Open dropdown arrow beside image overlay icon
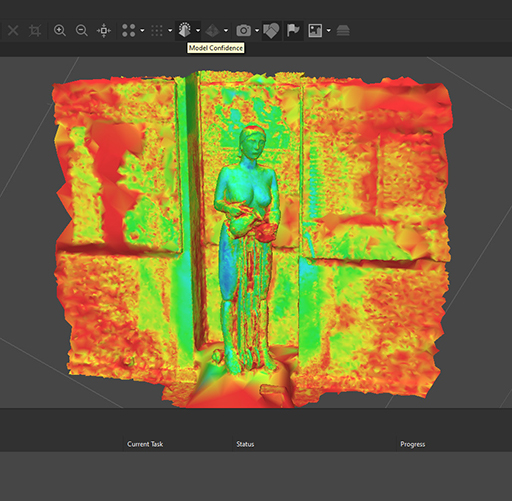 [x=329, y=31]
